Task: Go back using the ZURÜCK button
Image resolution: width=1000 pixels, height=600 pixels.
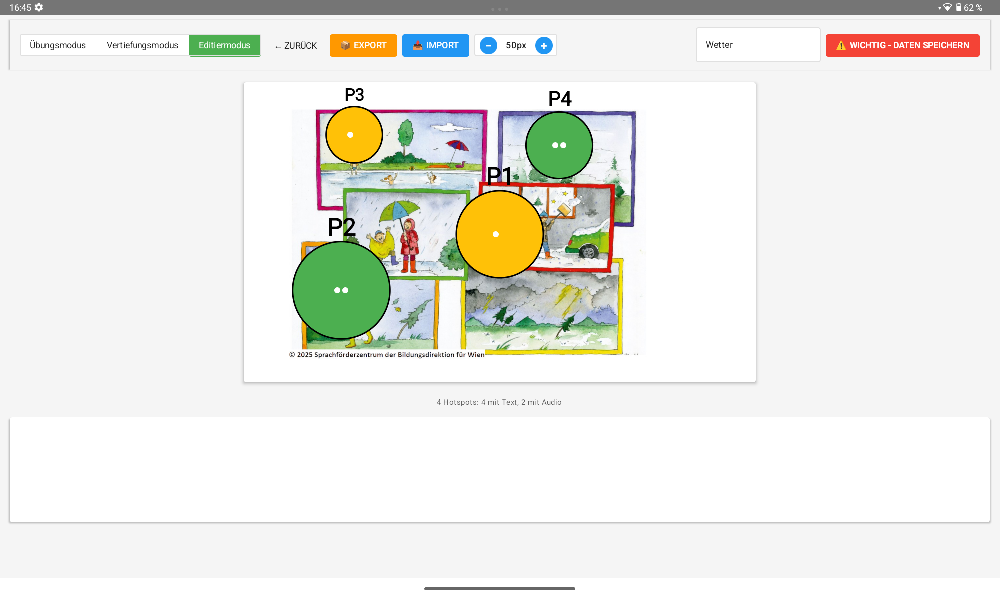Action: [296, 45]
